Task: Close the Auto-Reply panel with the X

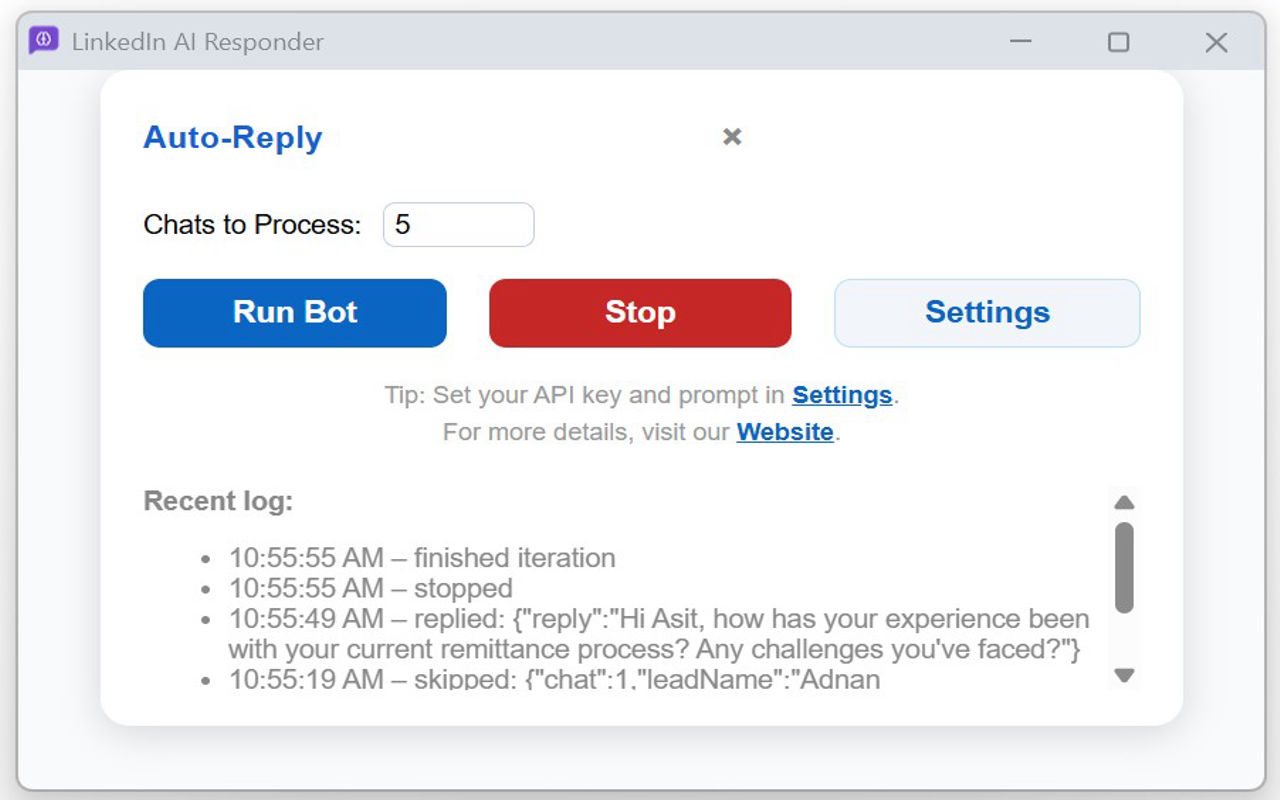Action: pyautogui.click(x=732, y=137)
